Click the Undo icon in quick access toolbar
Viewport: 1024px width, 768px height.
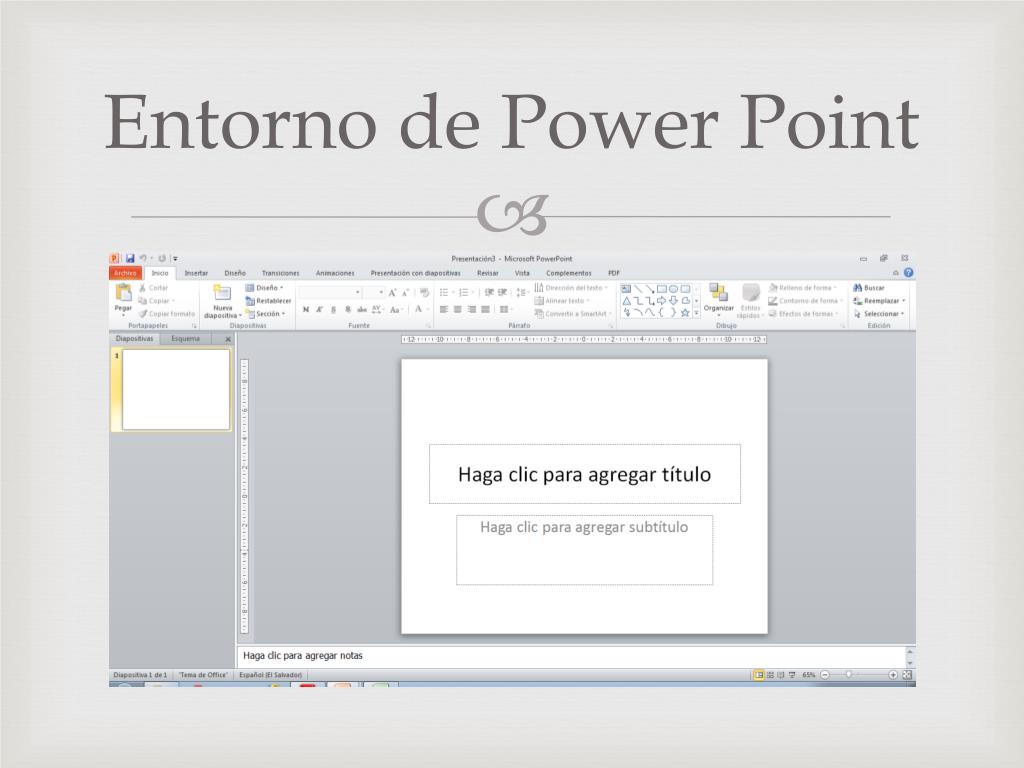point(143,259)
